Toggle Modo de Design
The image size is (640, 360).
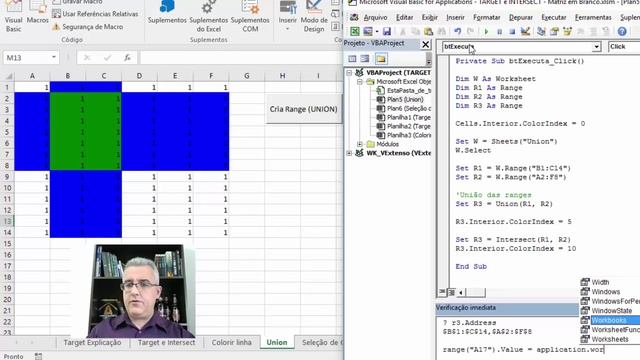[x=313, y=16]
